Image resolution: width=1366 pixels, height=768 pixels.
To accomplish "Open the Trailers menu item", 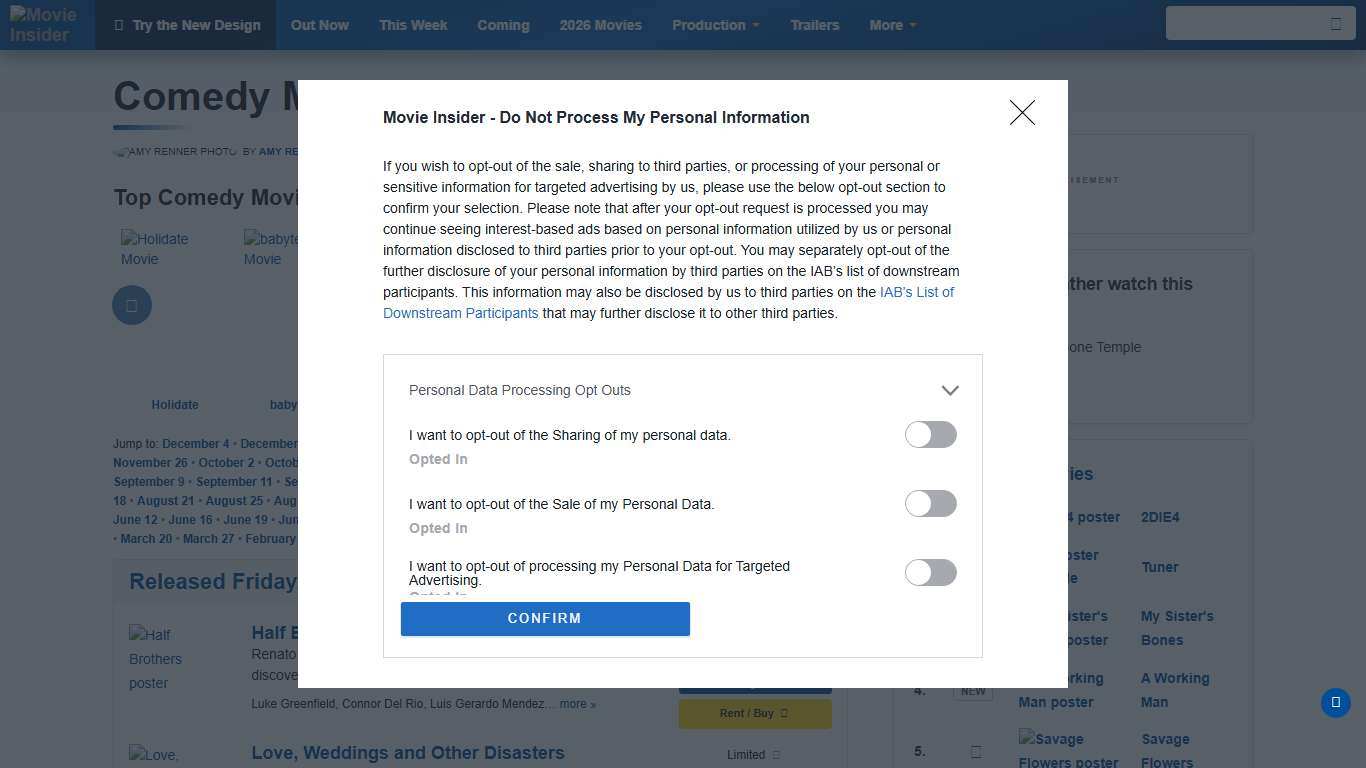I will click(x=814, y=25).
